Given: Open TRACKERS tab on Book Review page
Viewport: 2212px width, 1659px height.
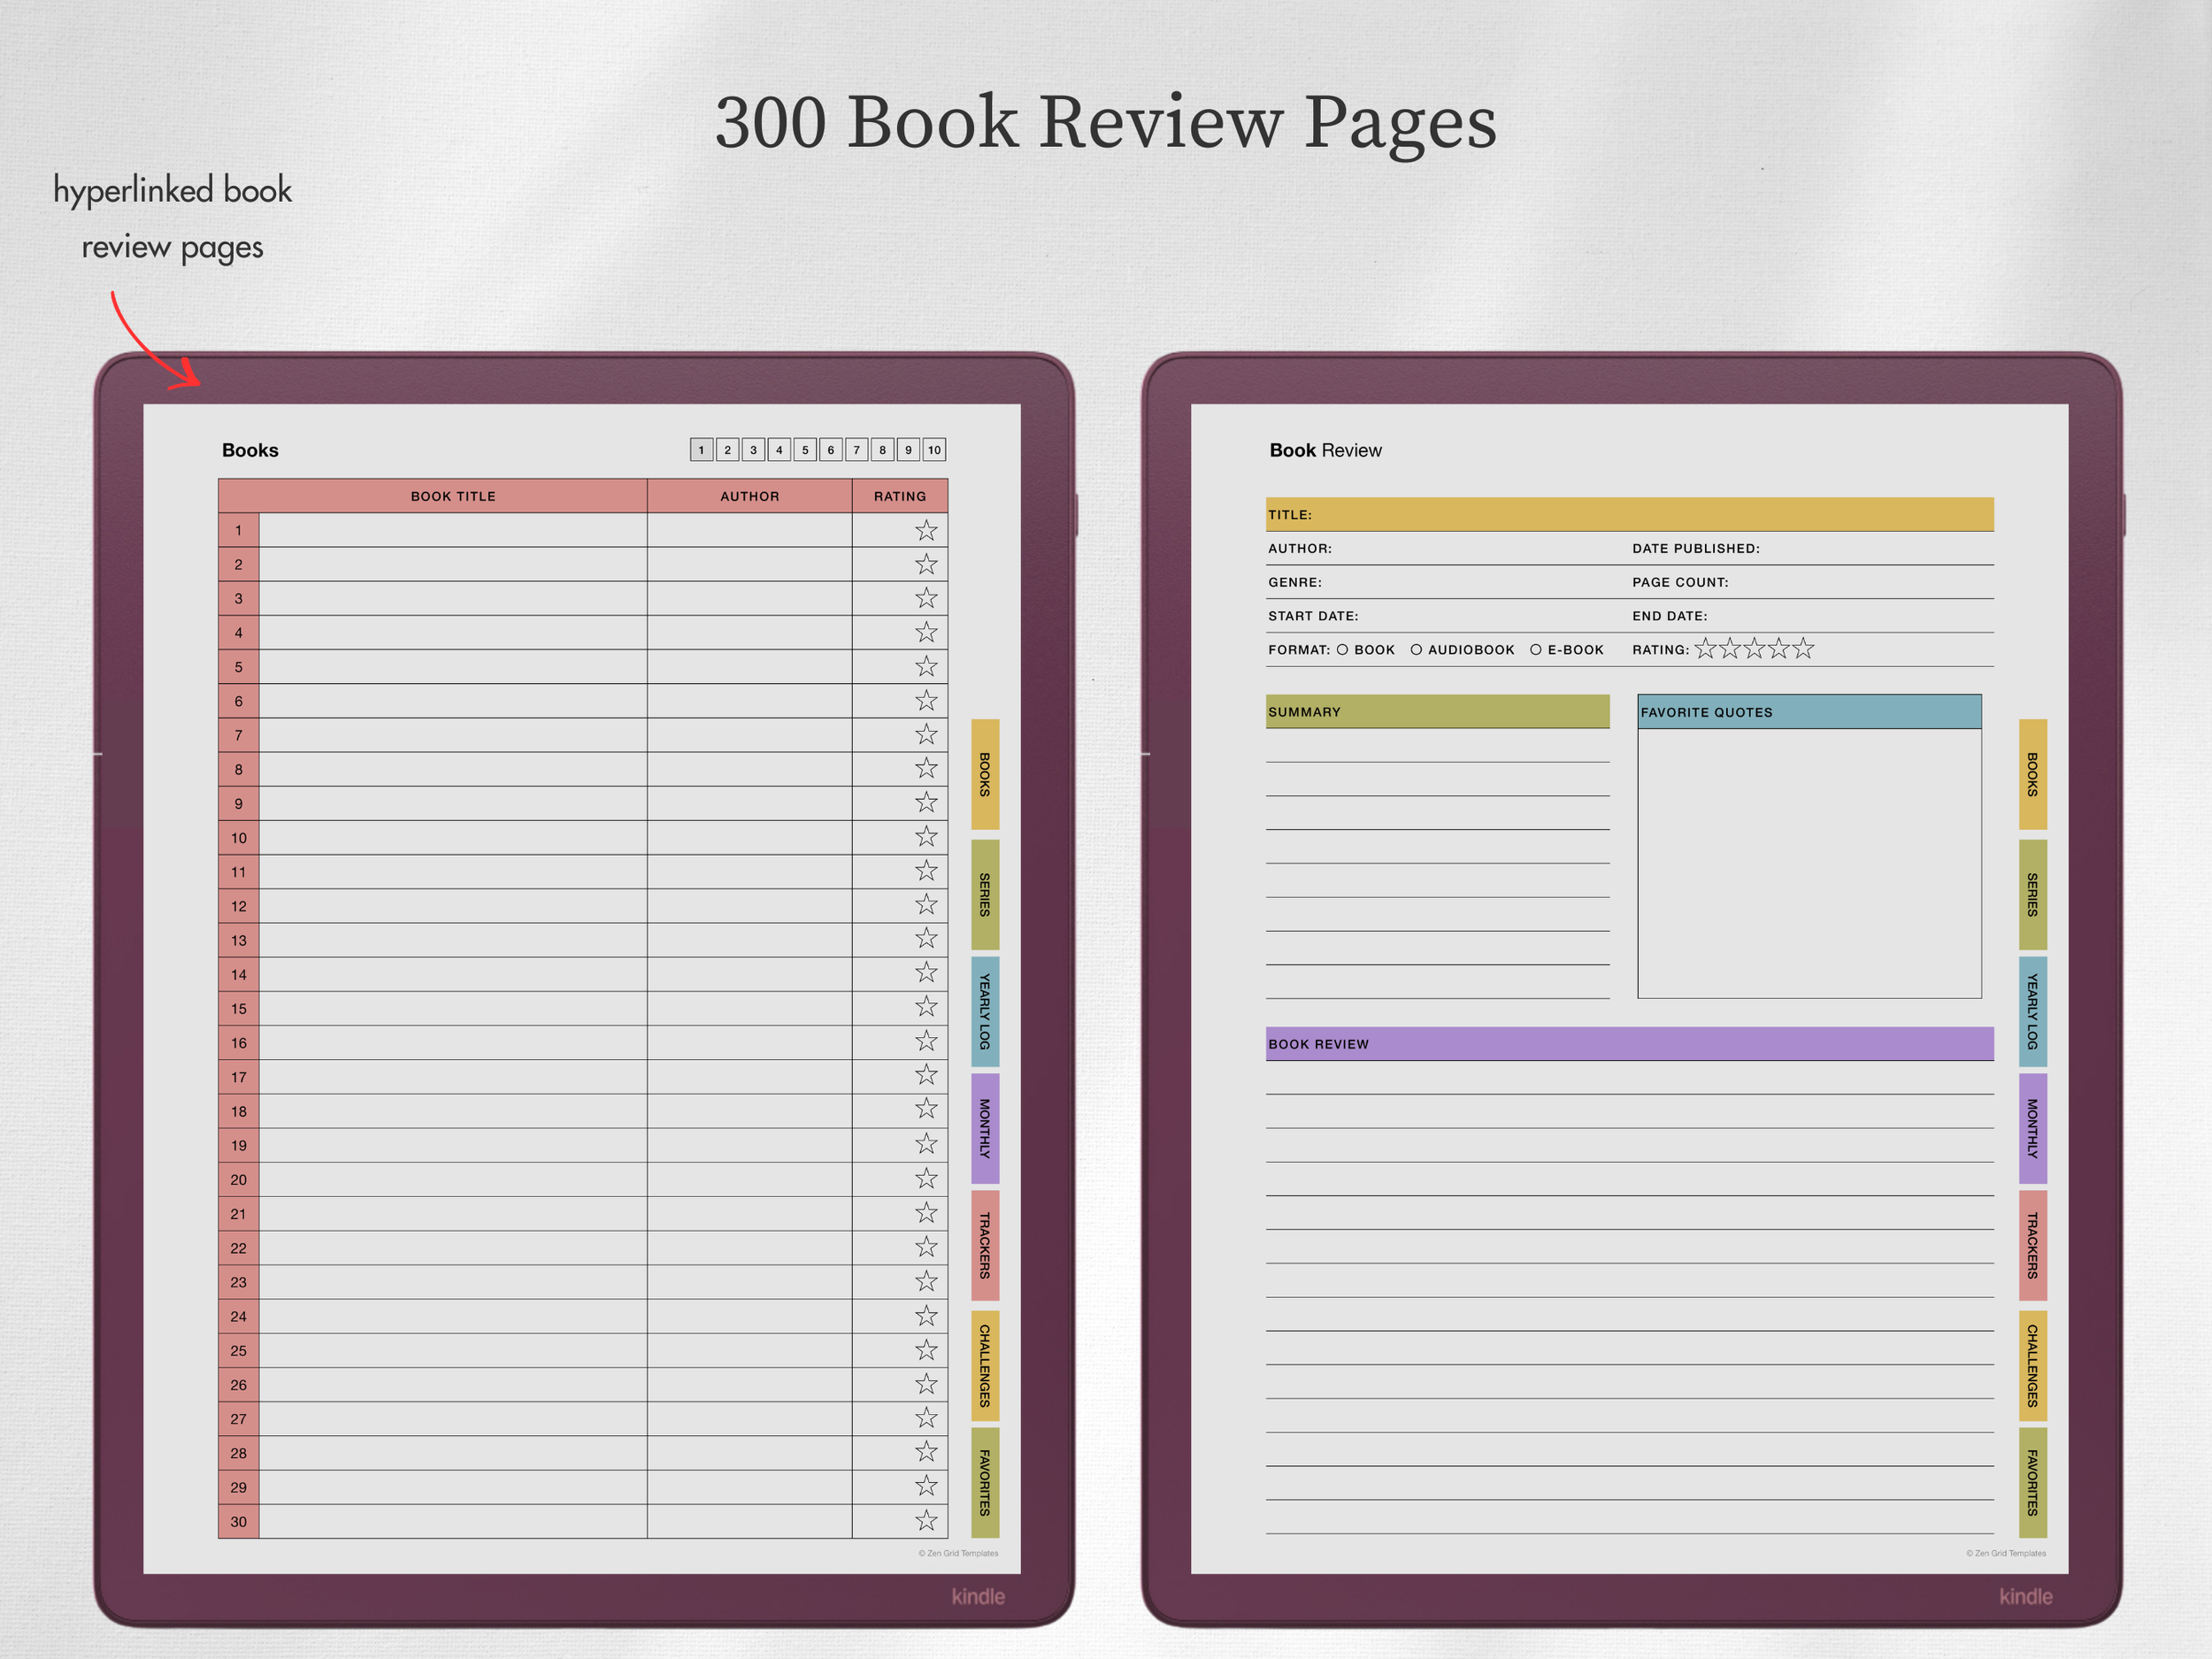Looking at the screenshot, I should pyautogui.click(x=2032, y=1245).
